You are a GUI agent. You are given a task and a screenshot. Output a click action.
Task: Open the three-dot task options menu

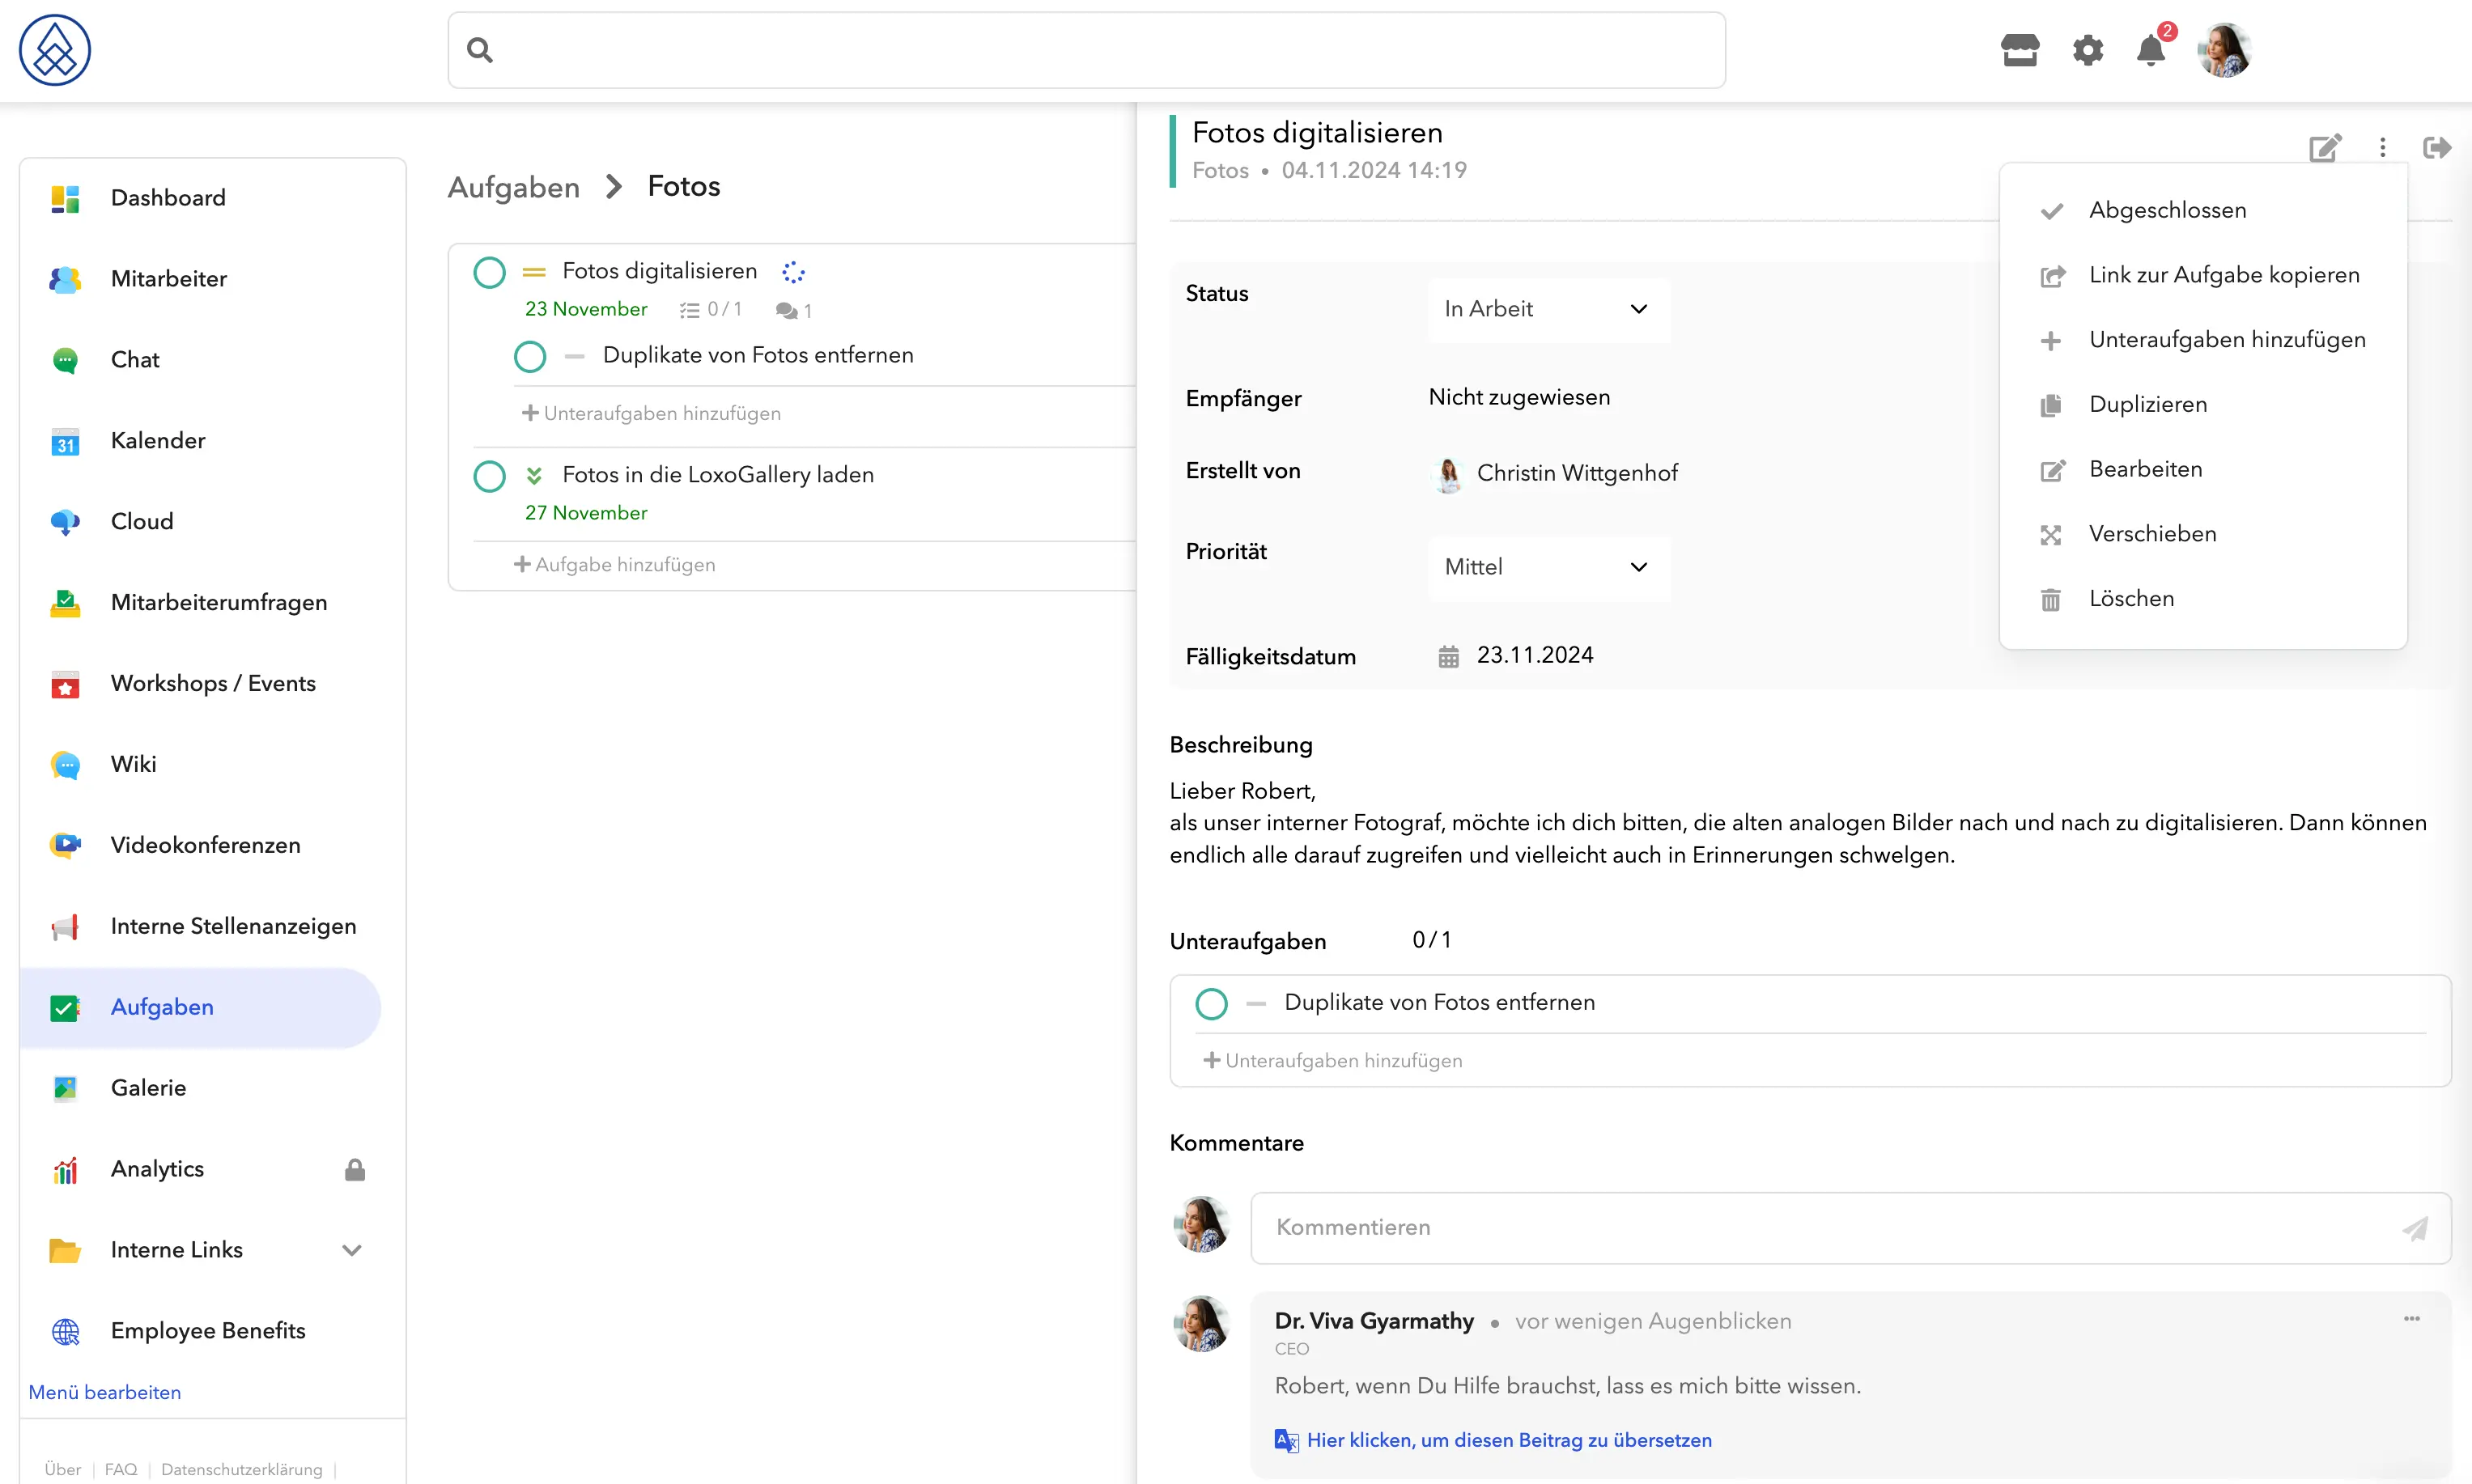(2383, 148)
